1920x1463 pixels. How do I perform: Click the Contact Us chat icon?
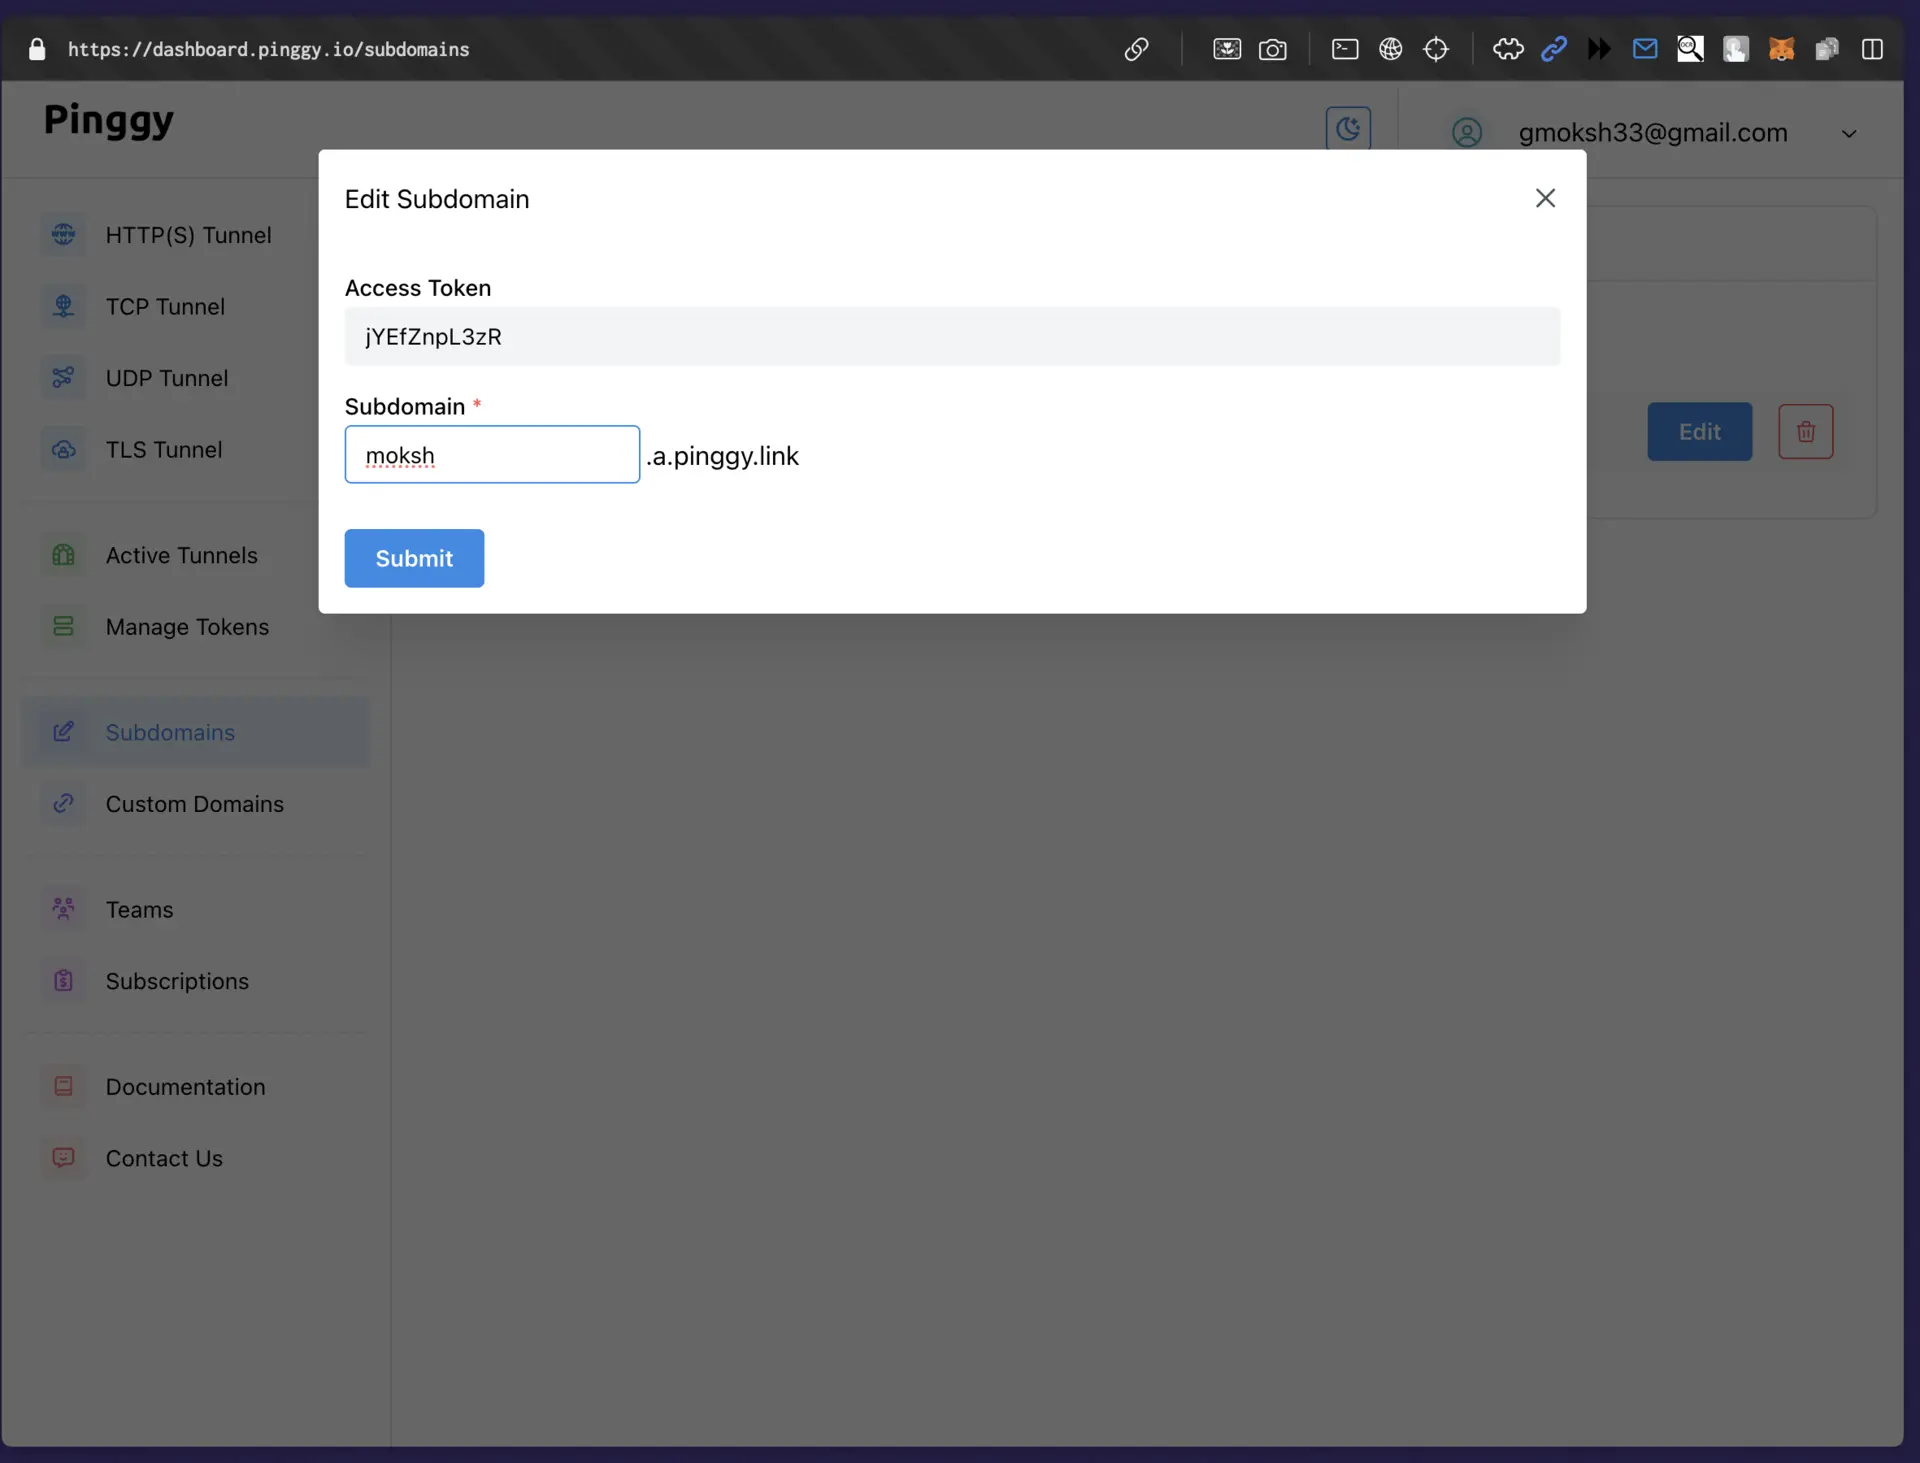(x=63, y=1157)
